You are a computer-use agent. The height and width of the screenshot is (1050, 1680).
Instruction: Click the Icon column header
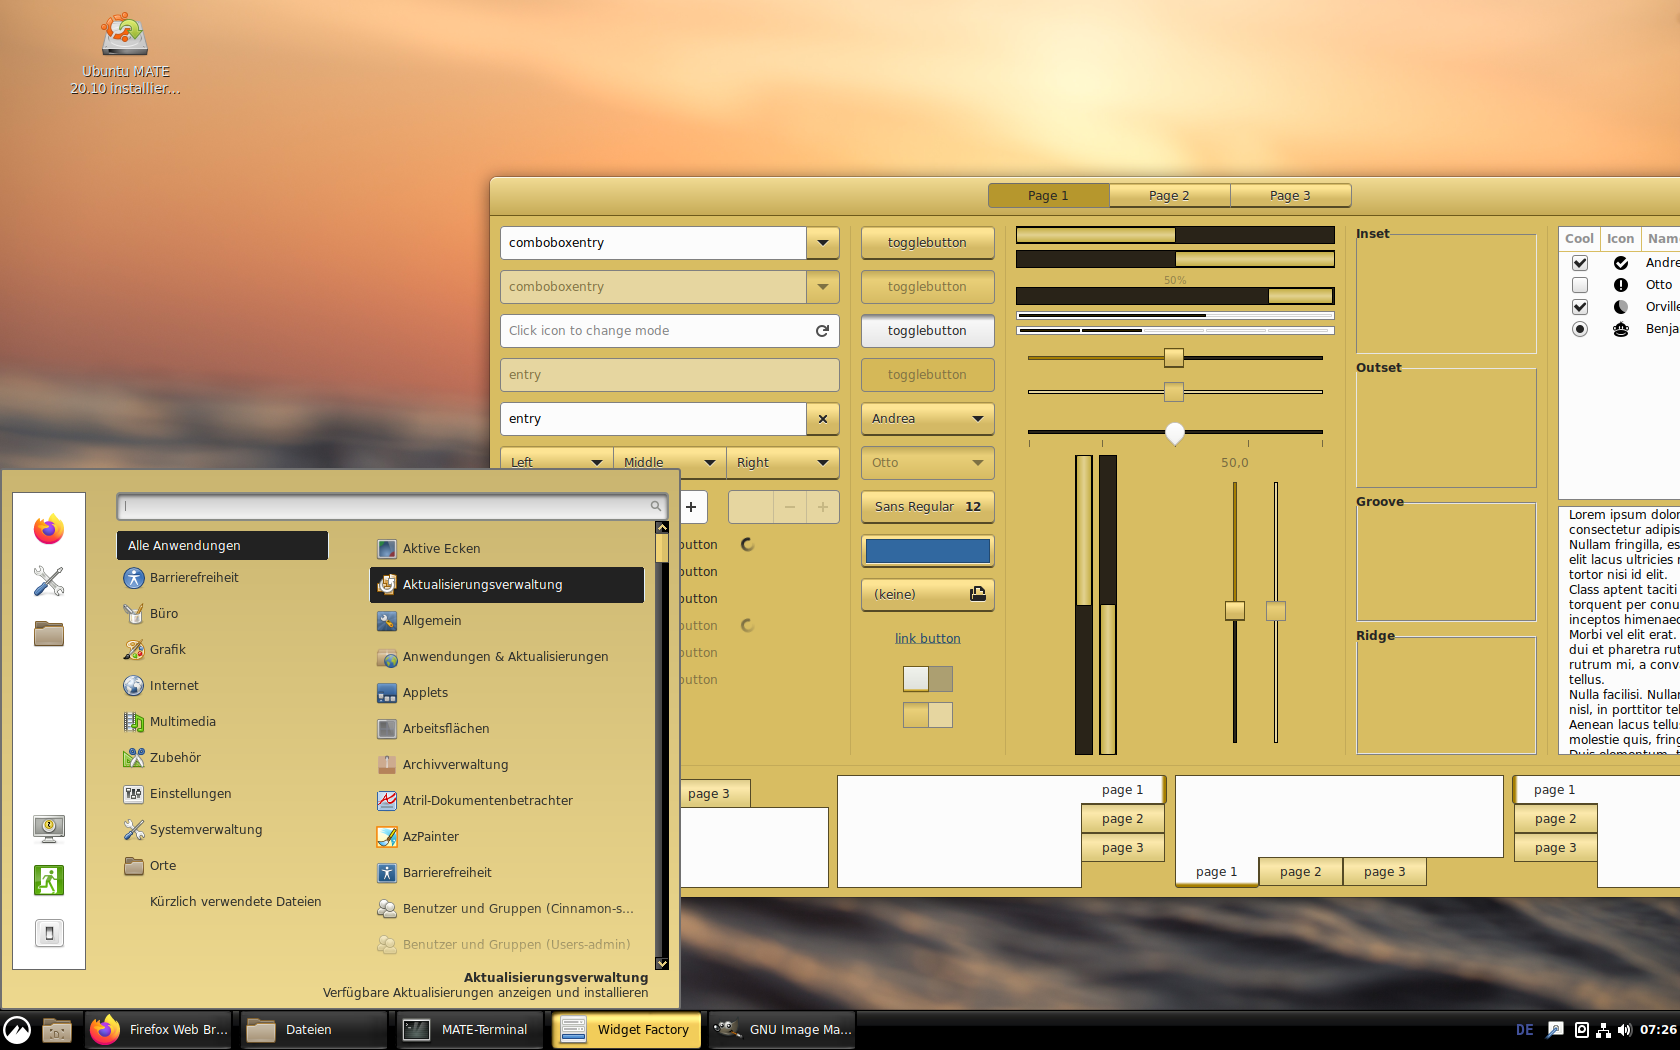(x=1620, y=238)
